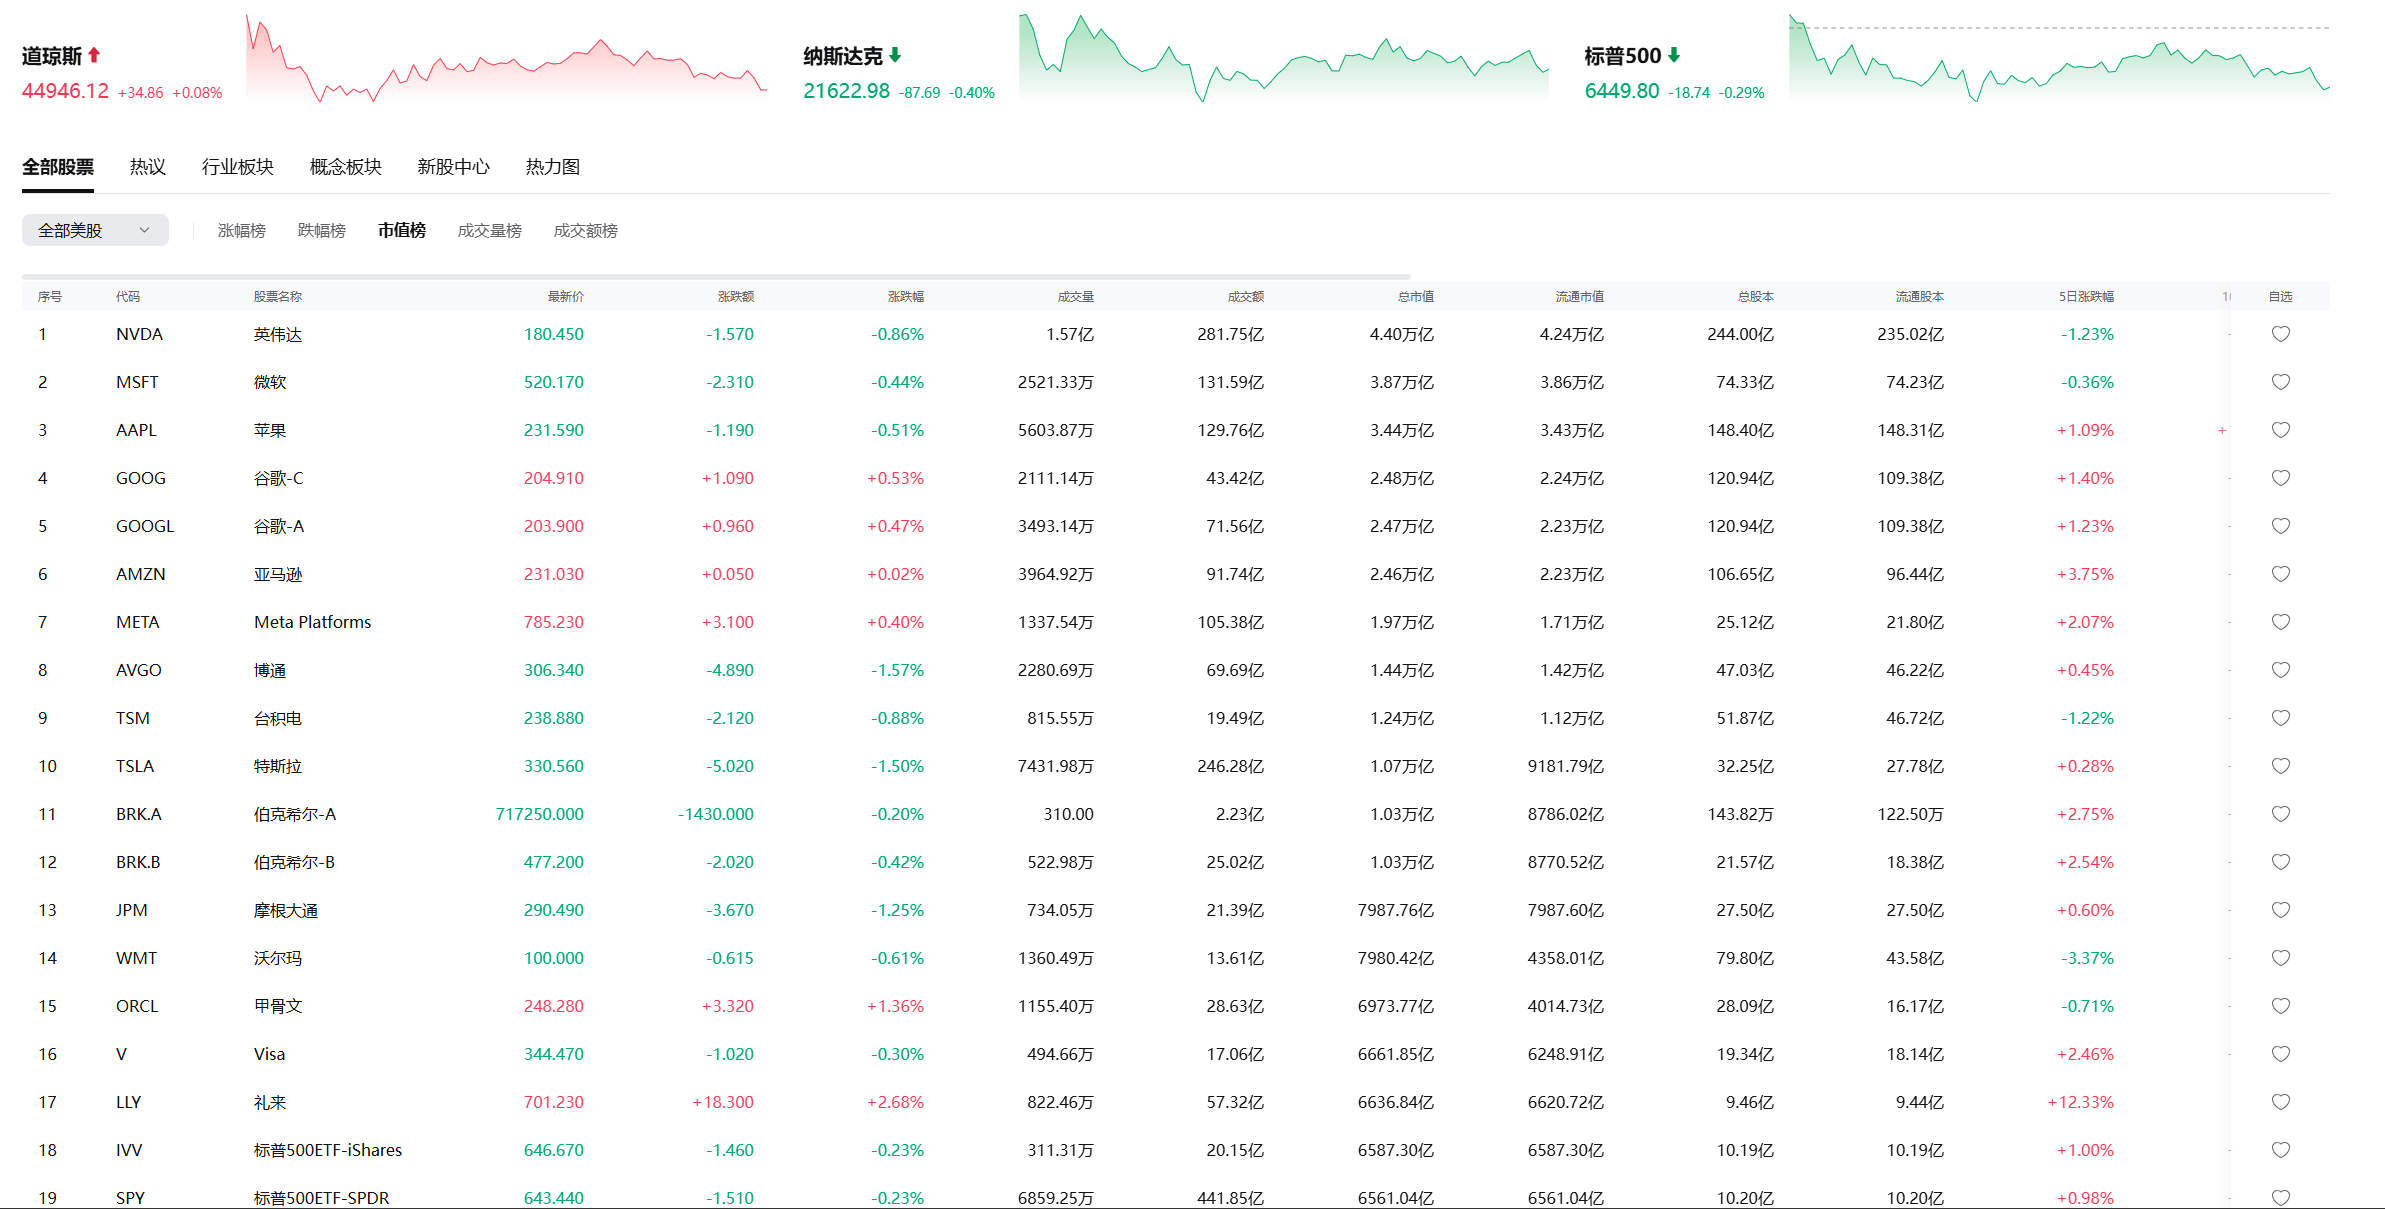Open the 行业板块 tab

click(238, 167)
